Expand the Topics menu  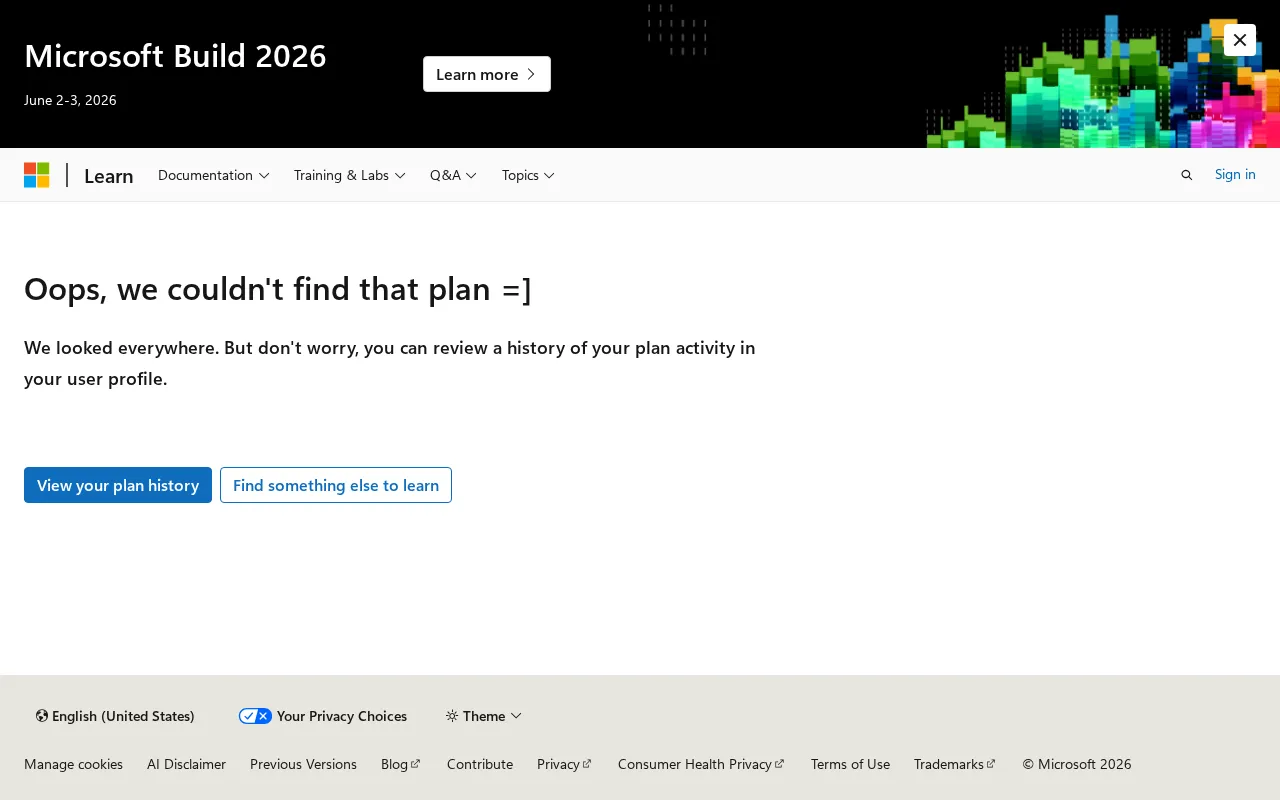(x=529, y=175)
